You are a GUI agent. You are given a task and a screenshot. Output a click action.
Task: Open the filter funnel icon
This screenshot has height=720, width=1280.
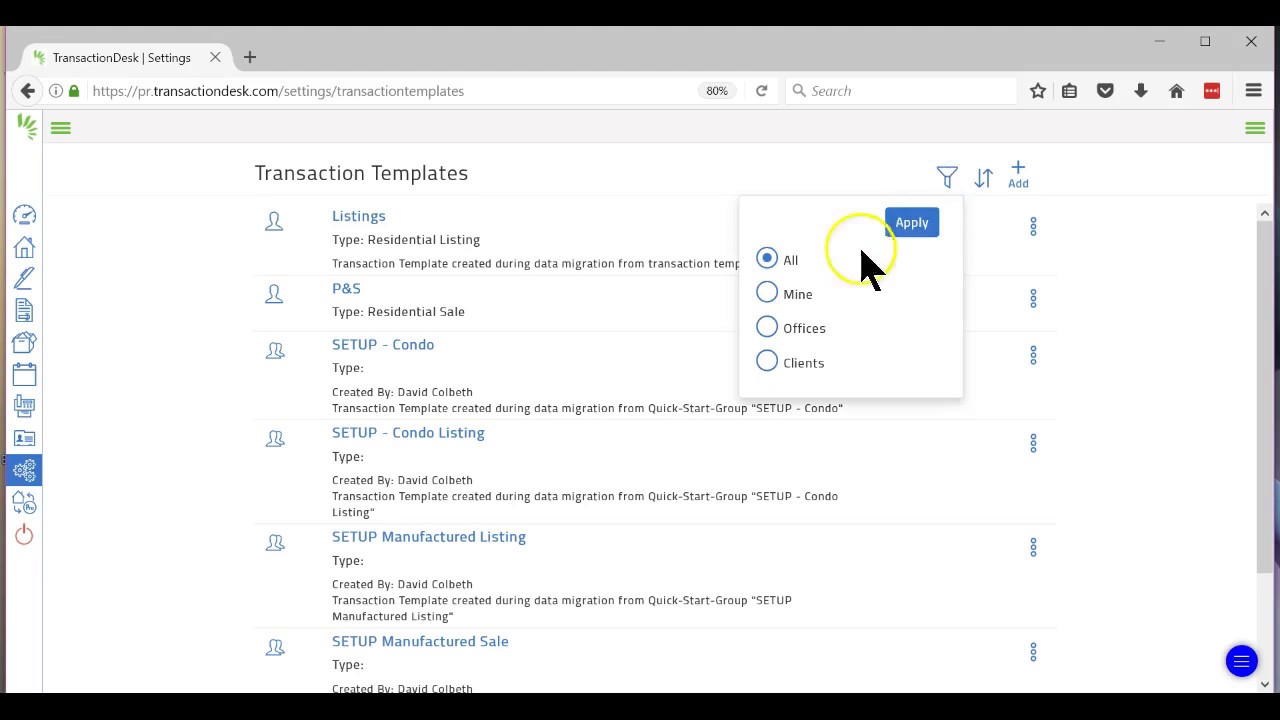(x=947, y=177)
